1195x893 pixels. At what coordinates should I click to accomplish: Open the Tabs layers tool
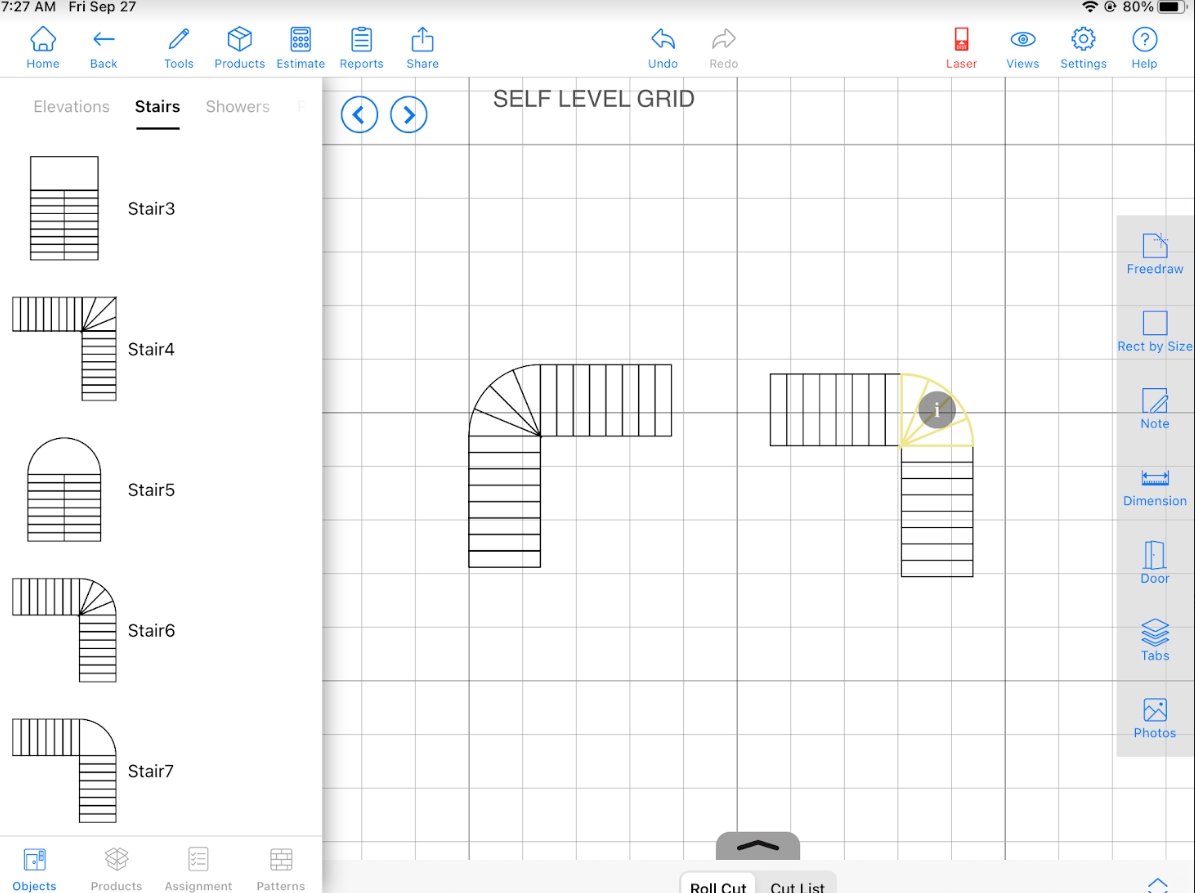pyautogui.click(x=1155, y=640)
